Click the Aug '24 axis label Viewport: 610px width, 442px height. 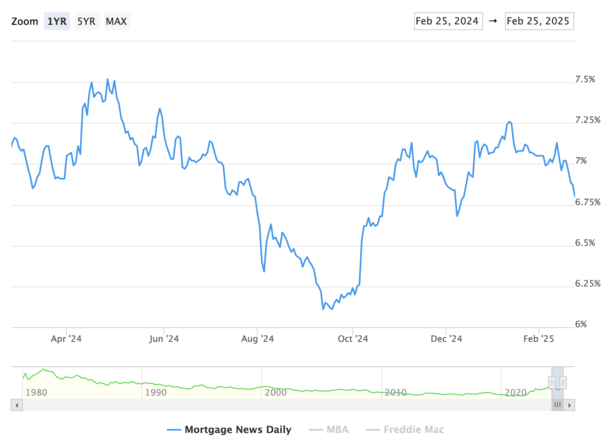258,339
